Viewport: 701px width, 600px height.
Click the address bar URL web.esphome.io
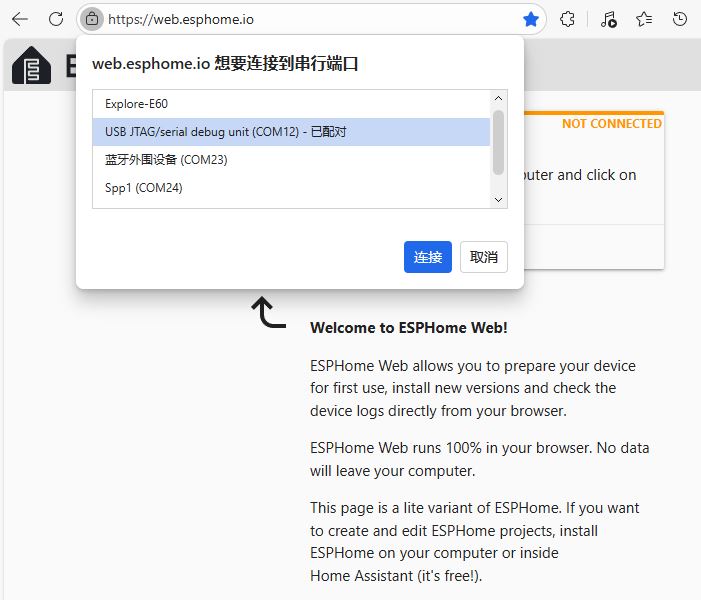[x=181, y=20]
